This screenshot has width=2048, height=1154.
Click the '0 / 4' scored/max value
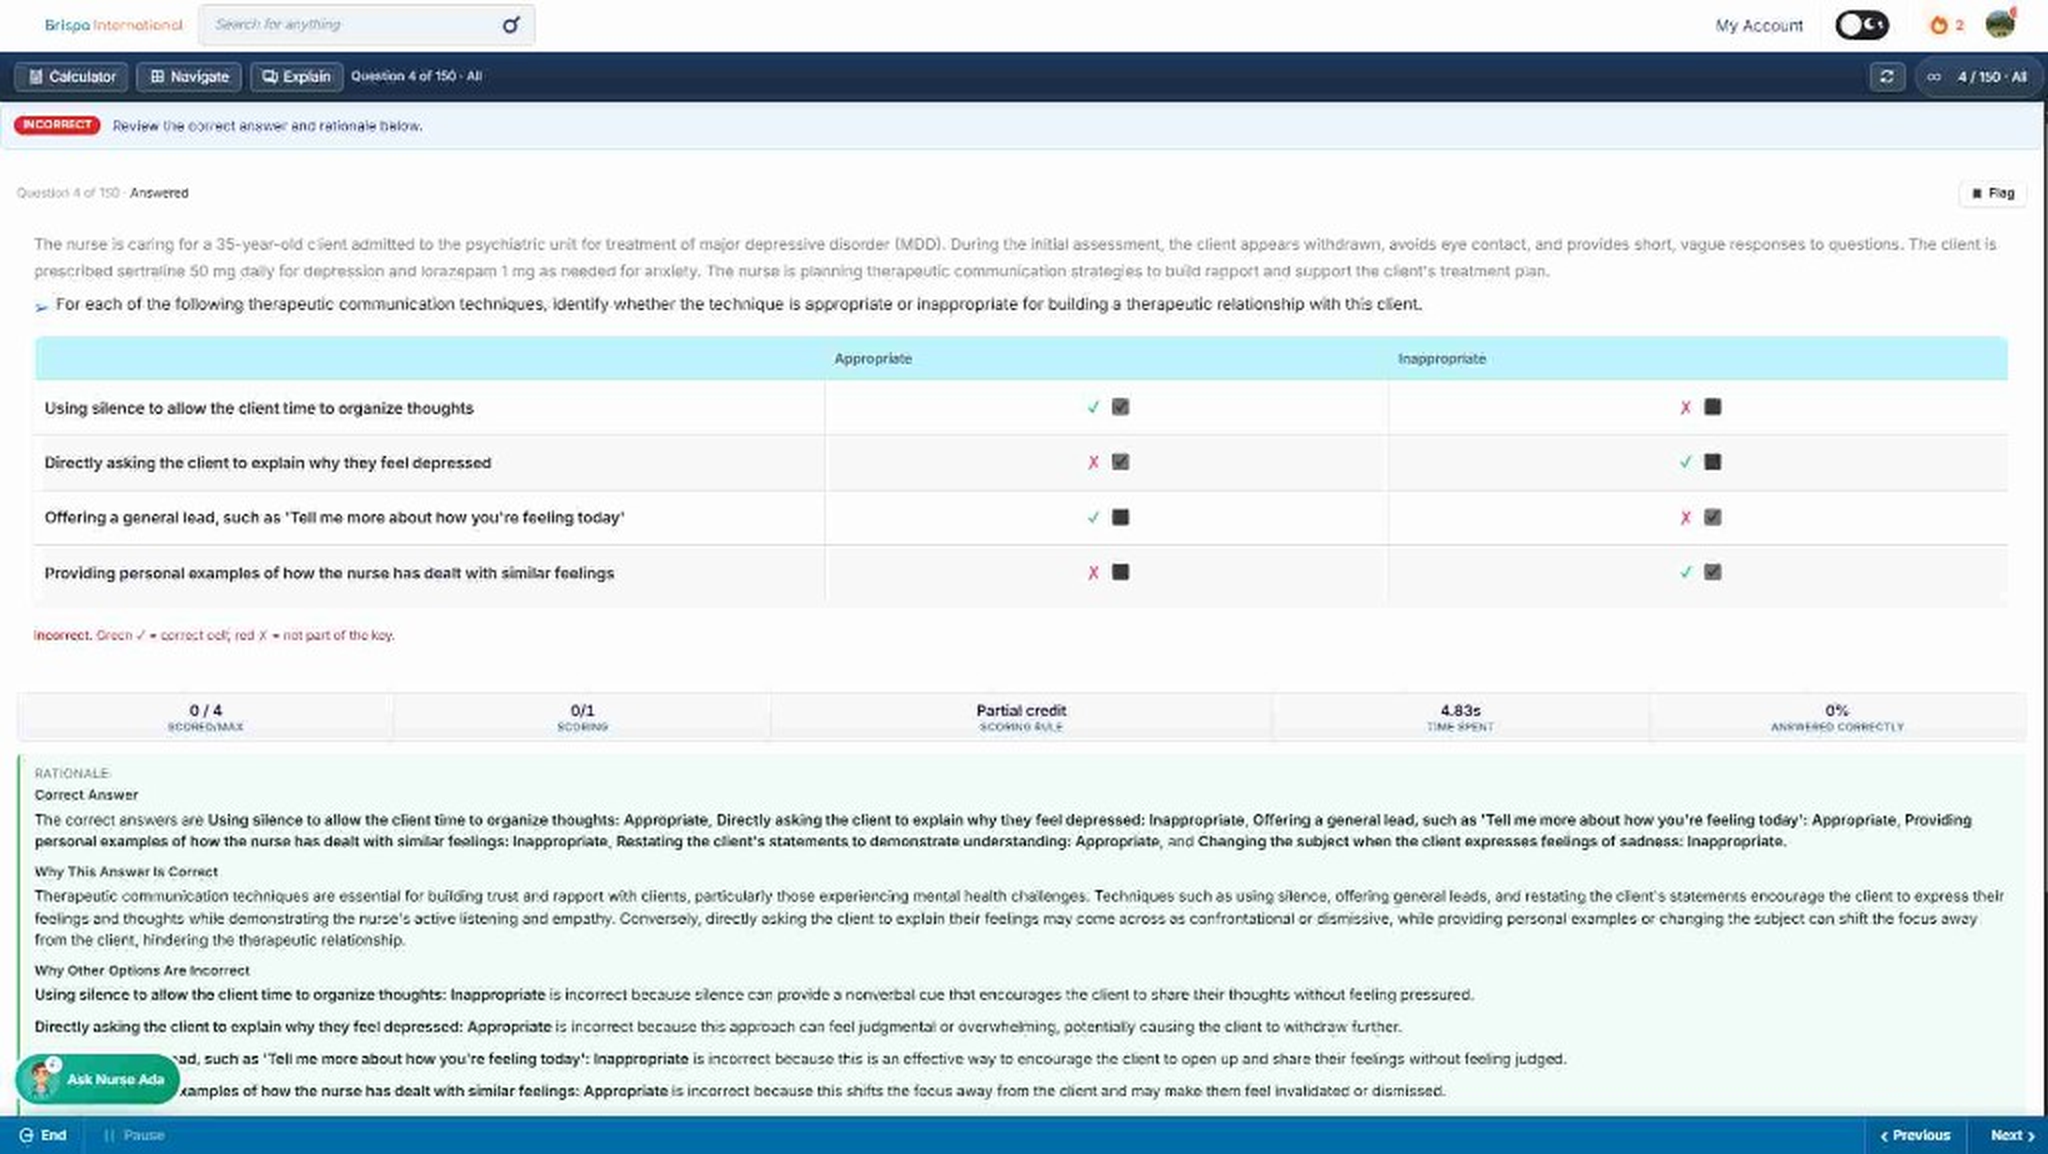pos(205,710)
